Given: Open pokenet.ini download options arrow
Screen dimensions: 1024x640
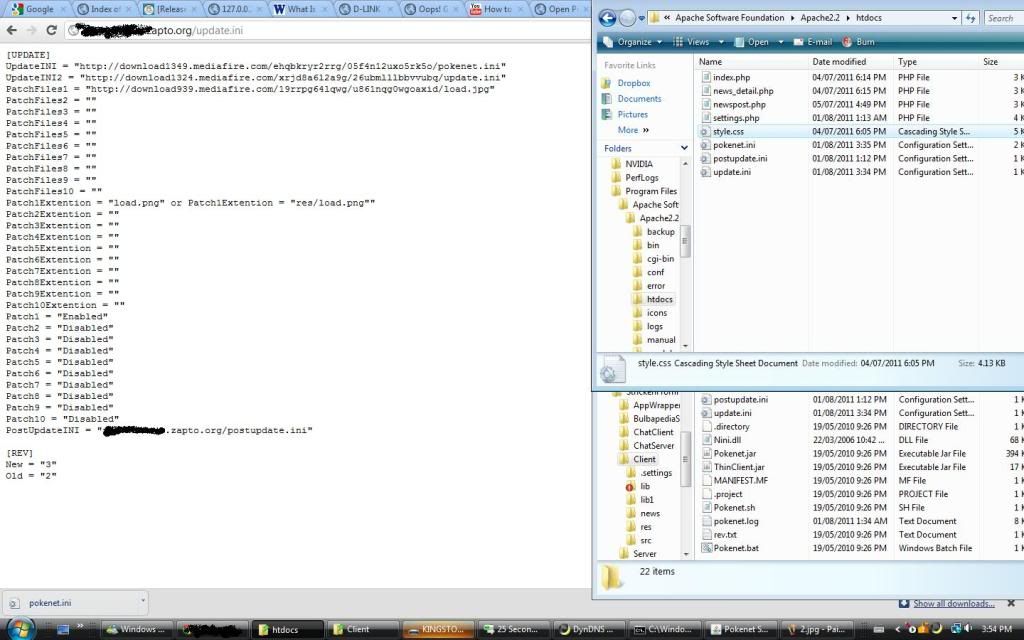Looking at the screenshot, I should pos(143,602).
